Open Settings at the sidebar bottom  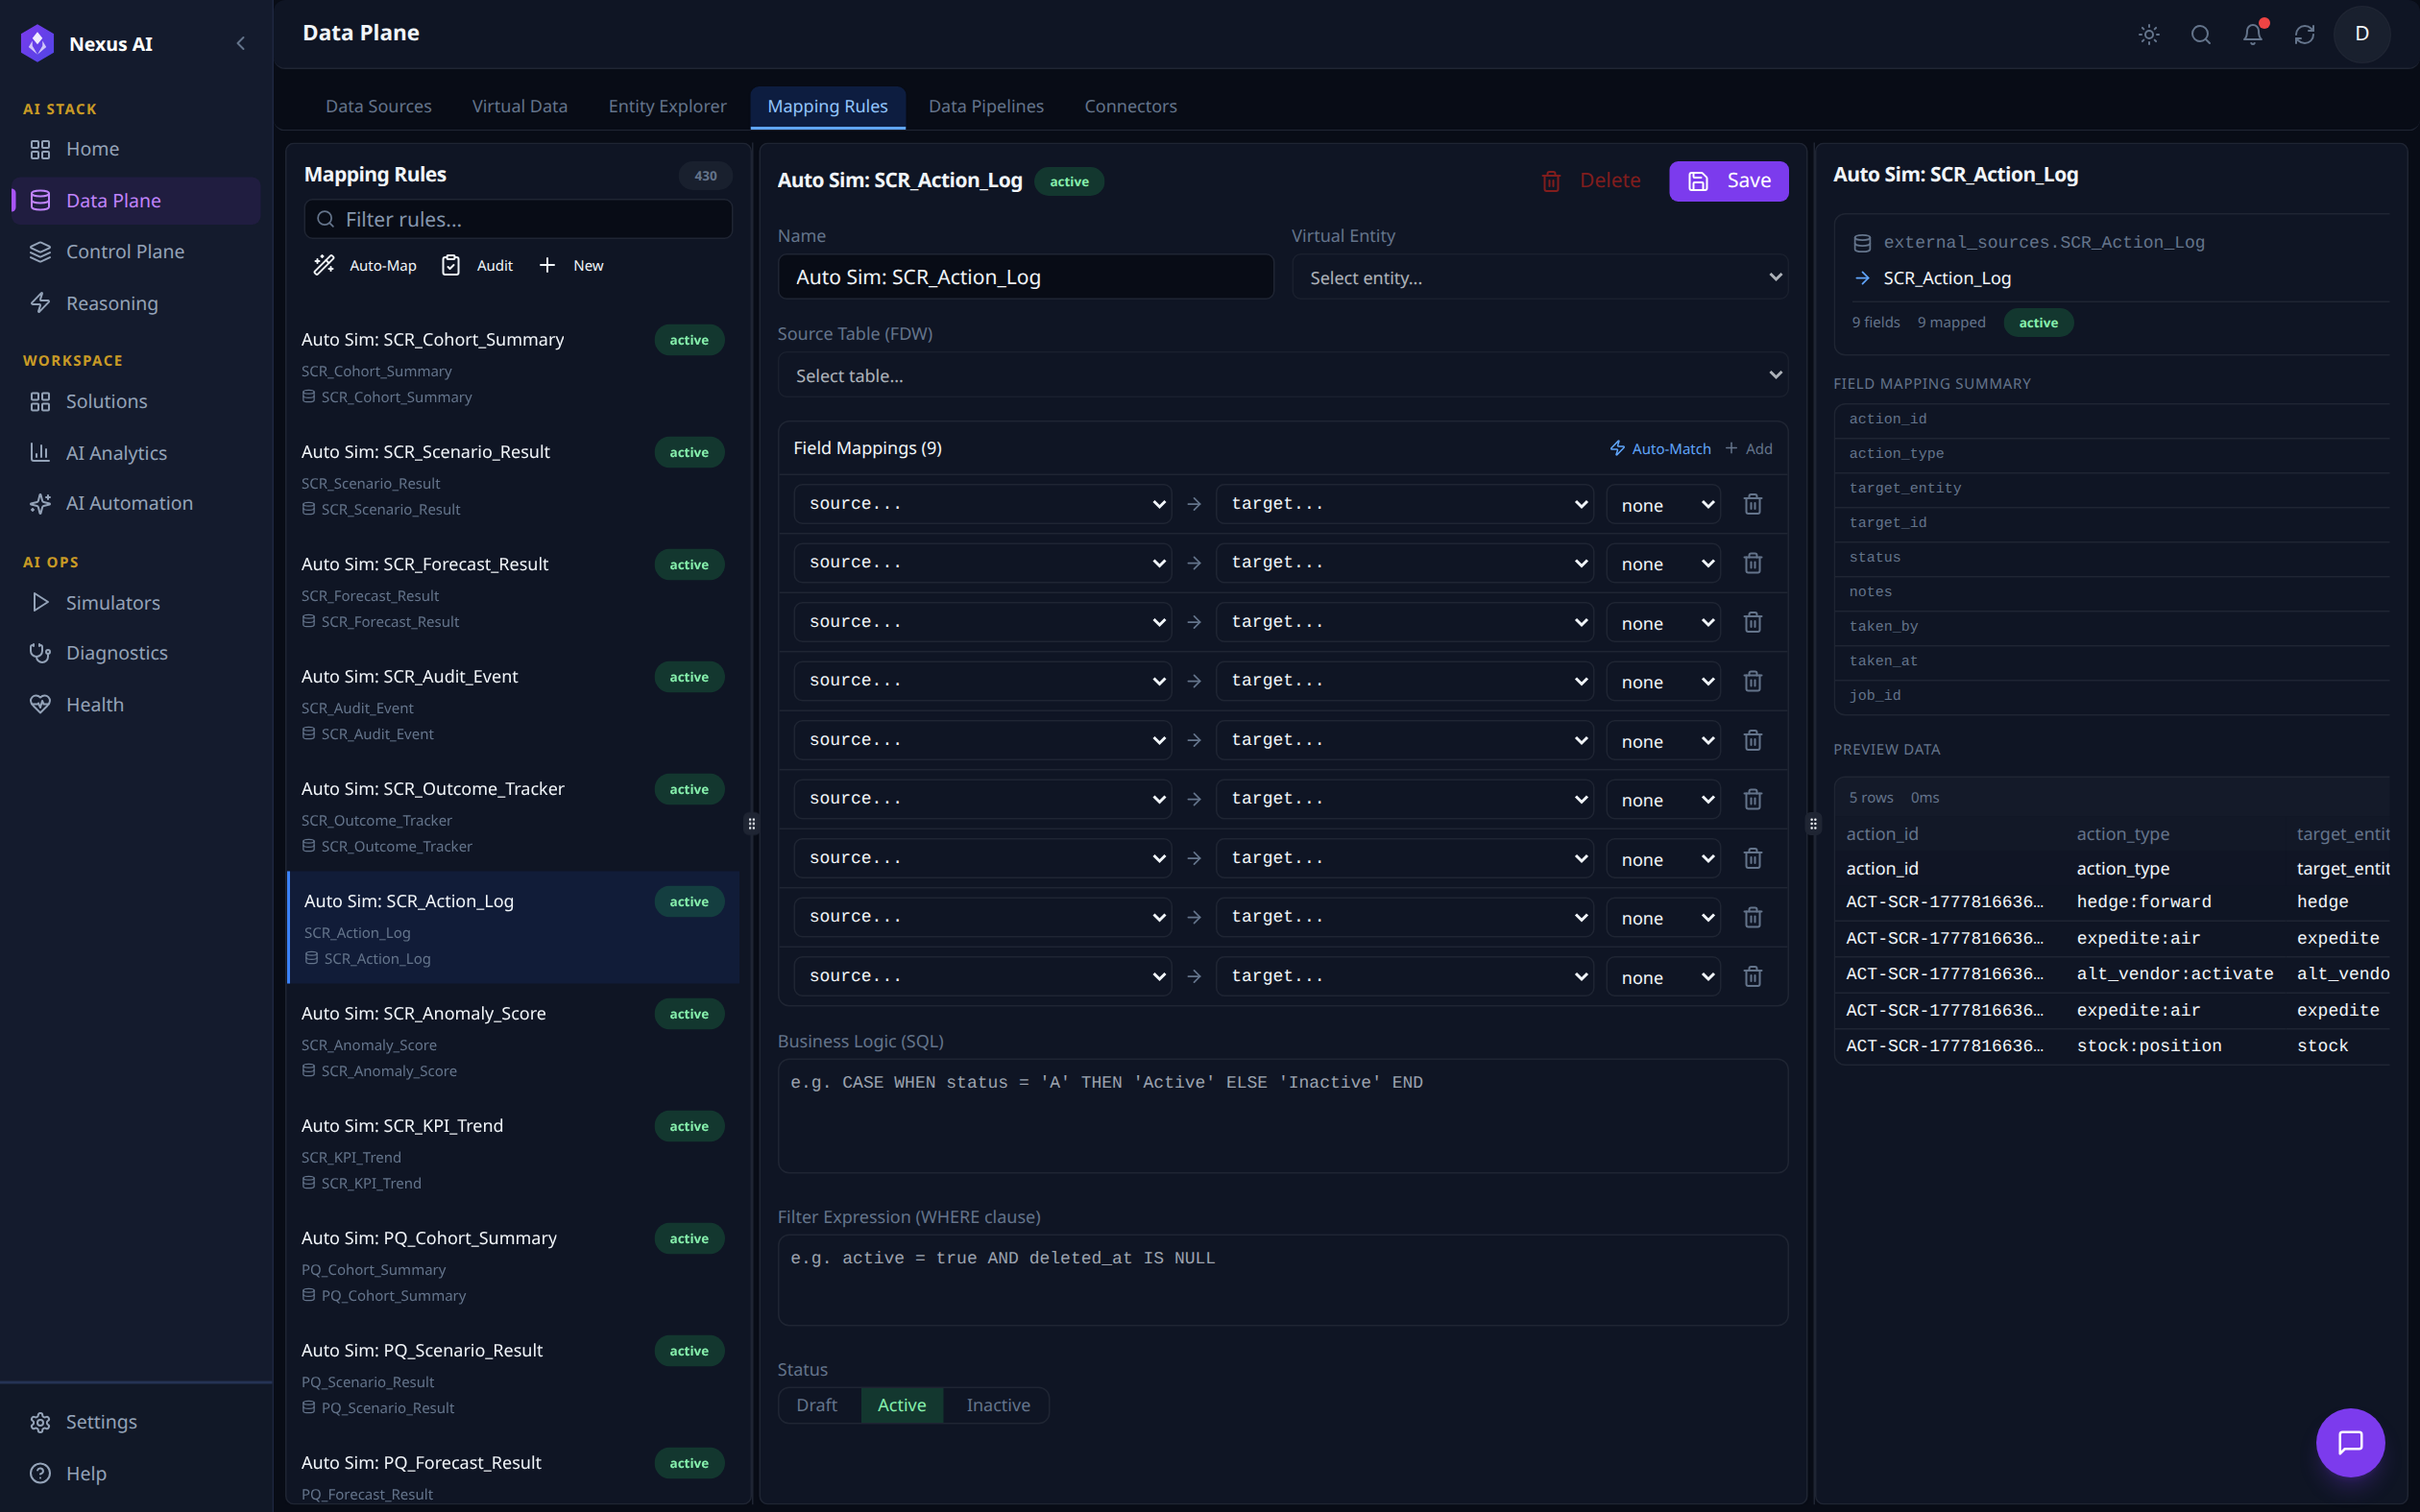(x=136, y=1421)
